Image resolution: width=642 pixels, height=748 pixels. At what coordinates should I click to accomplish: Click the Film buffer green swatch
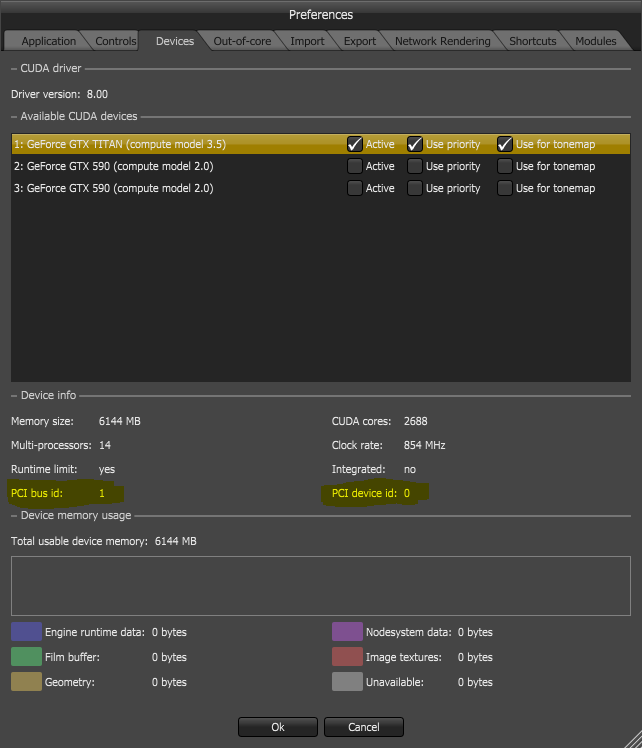26,657
